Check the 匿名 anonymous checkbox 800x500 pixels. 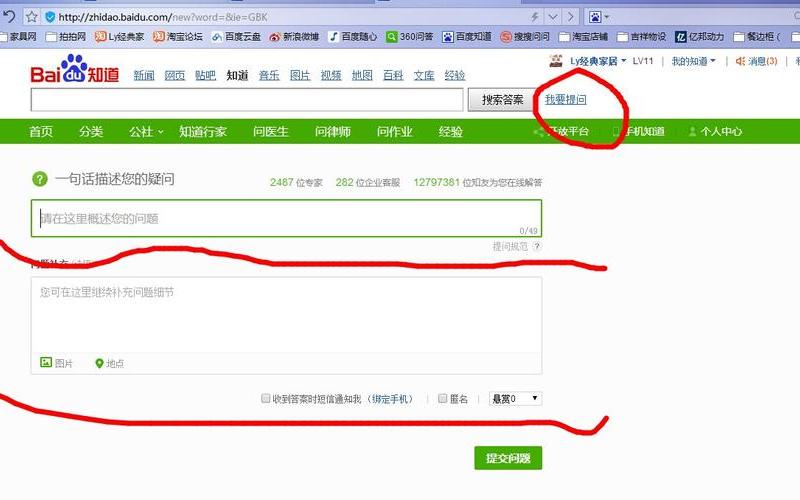(x=443, y=398)
